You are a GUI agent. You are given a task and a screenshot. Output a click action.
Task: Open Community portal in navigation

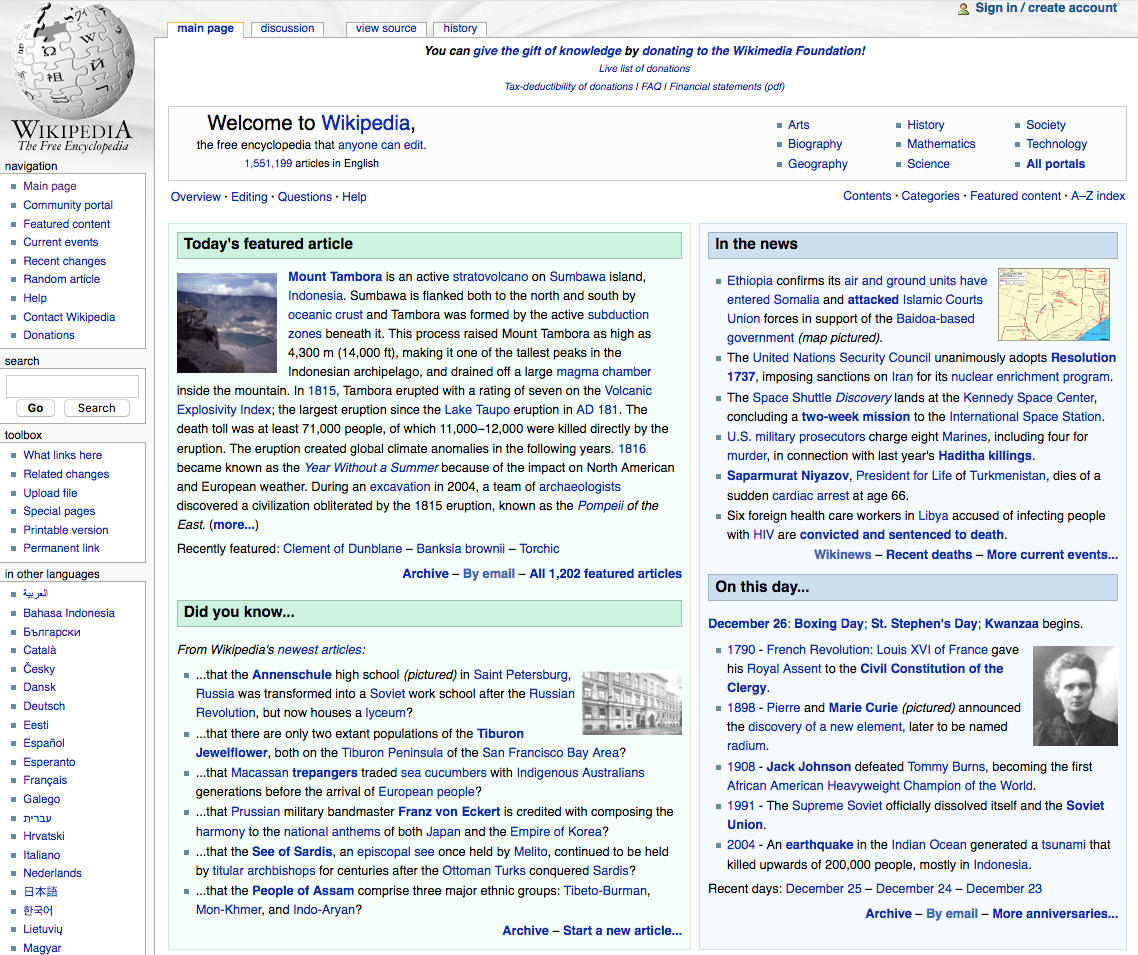(x=68, y=205)
